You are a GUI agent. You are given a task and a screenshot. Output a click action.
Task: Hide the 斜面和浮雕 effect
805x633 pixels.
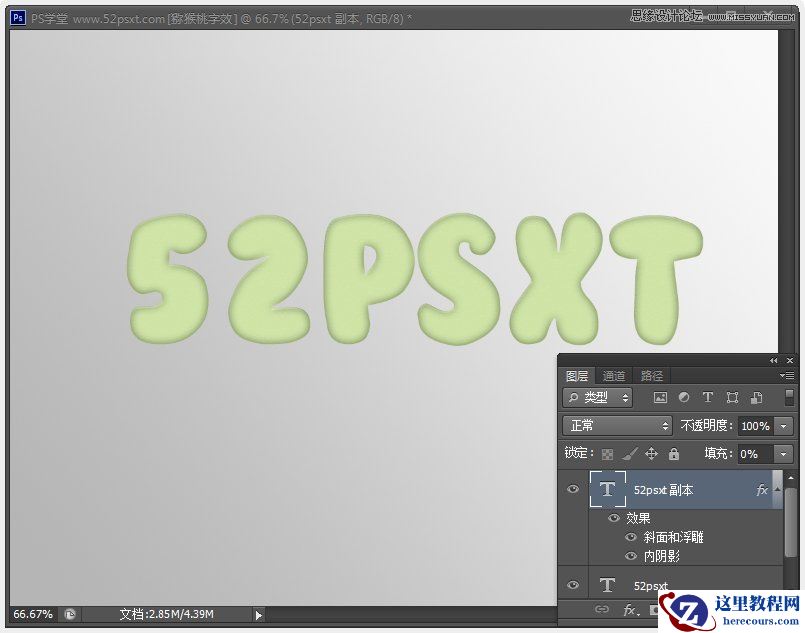pos(631,538)
